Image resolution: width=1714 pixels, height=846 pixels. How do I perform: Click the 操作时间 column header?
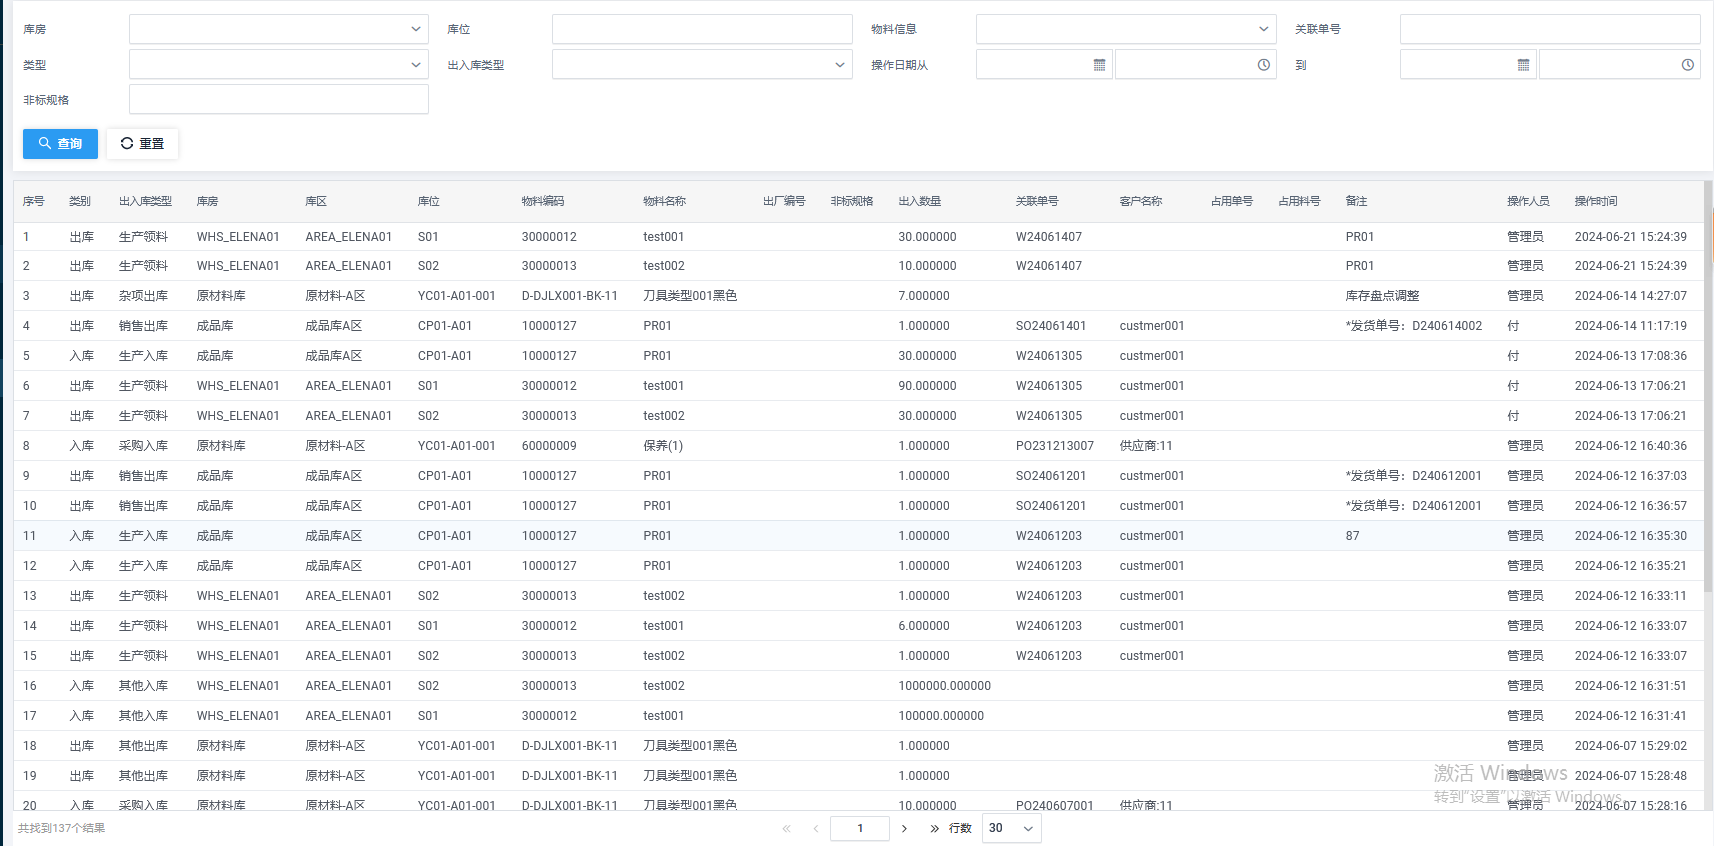[1596, 201]
